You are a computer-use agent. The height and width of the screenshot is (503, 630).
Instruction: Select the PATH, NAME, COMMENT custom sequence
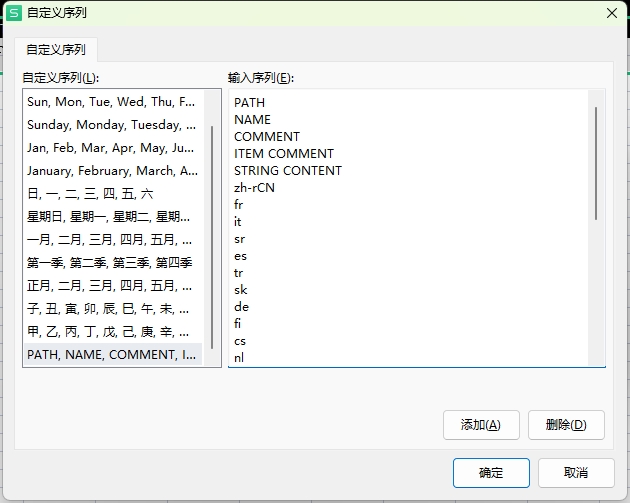coord(113,354)
